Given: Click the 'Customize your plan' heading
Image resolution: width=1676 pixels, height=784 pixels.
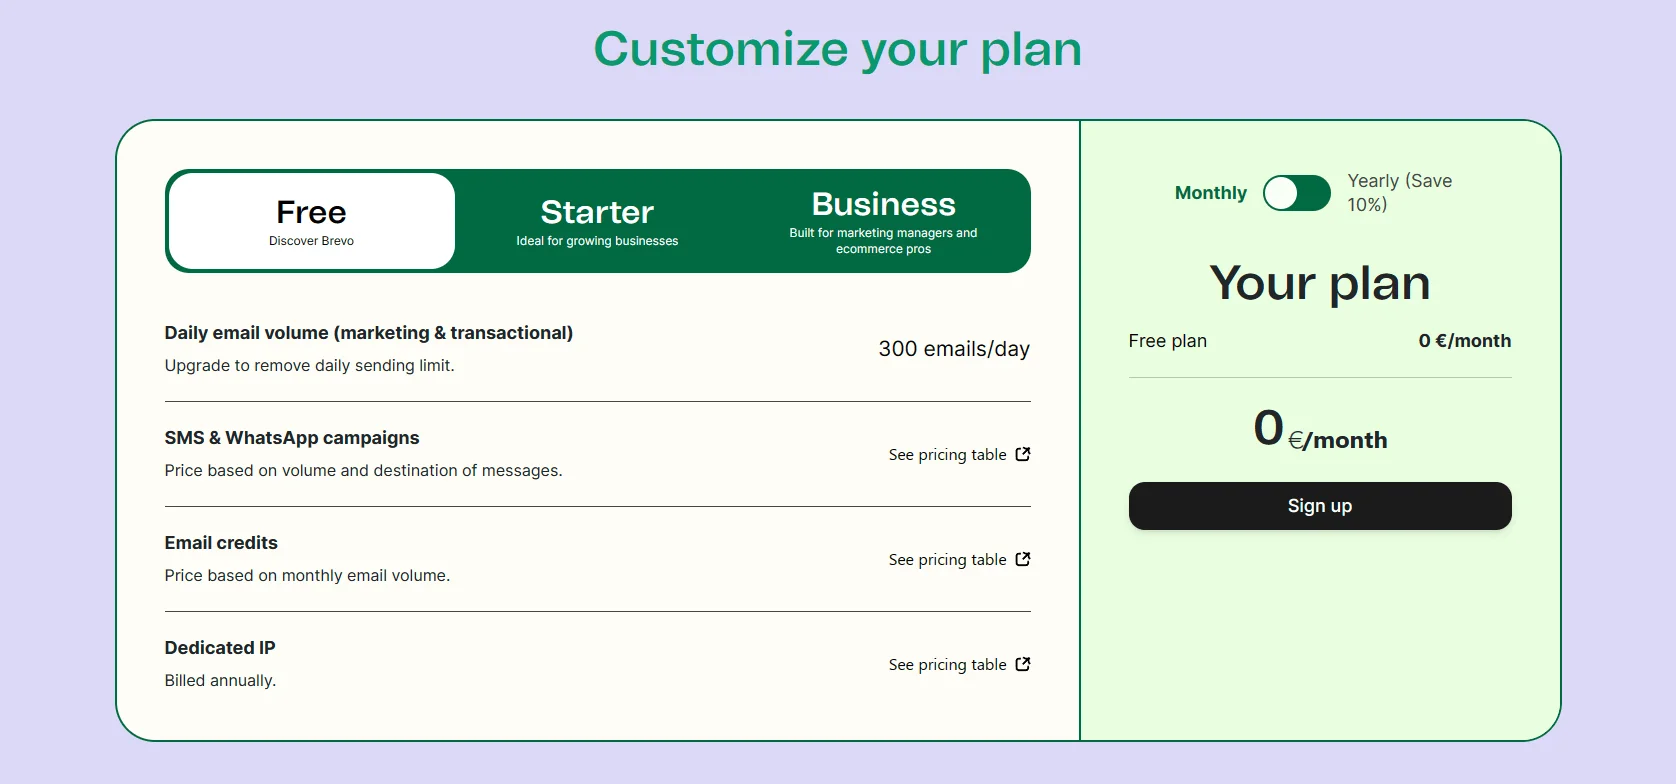Looking at the screenshot, I should coord(838,49).
